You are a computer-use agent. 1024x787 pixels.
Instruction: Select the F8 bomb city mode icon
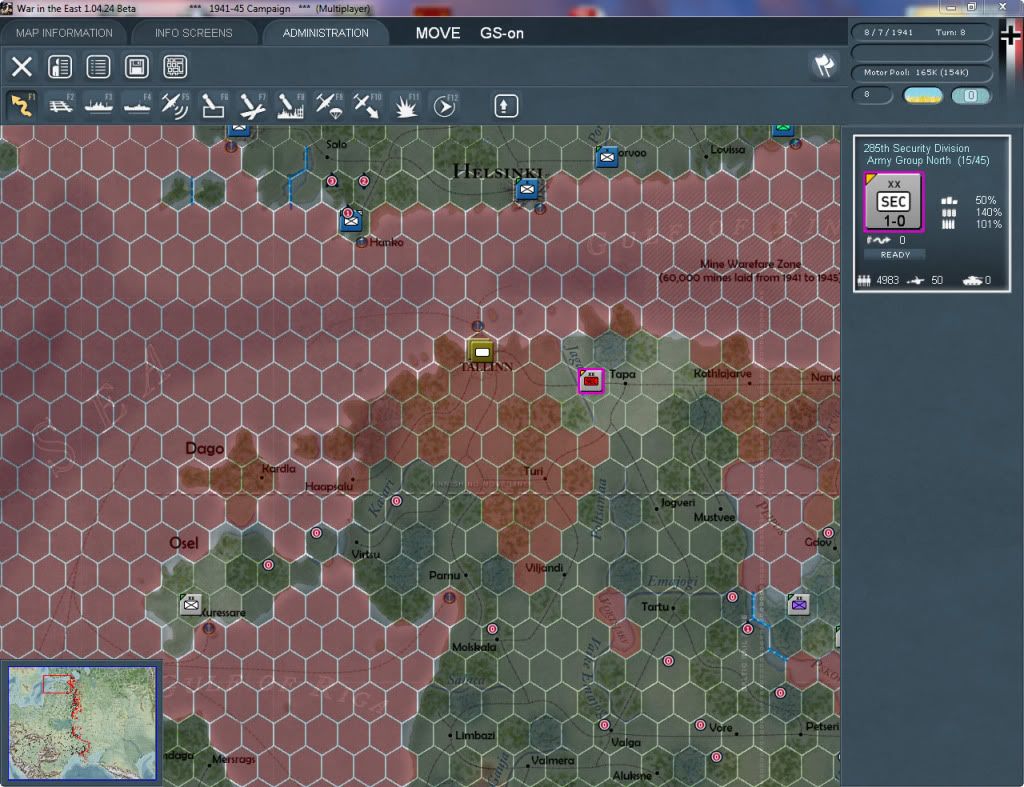pyautogui.click(x=291, y=105)
